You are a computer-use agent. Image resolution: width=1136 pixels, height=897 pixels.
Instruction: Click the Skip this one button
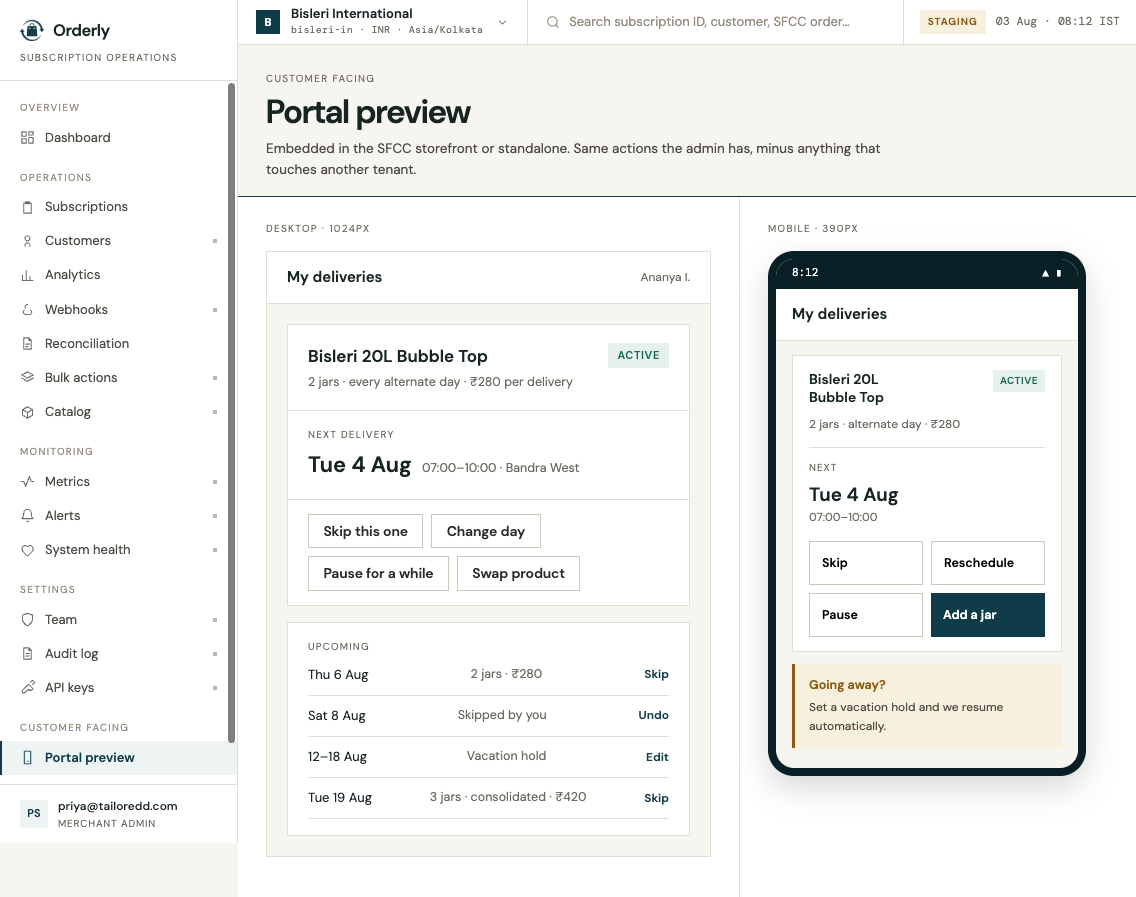click(x=365, y=531)
